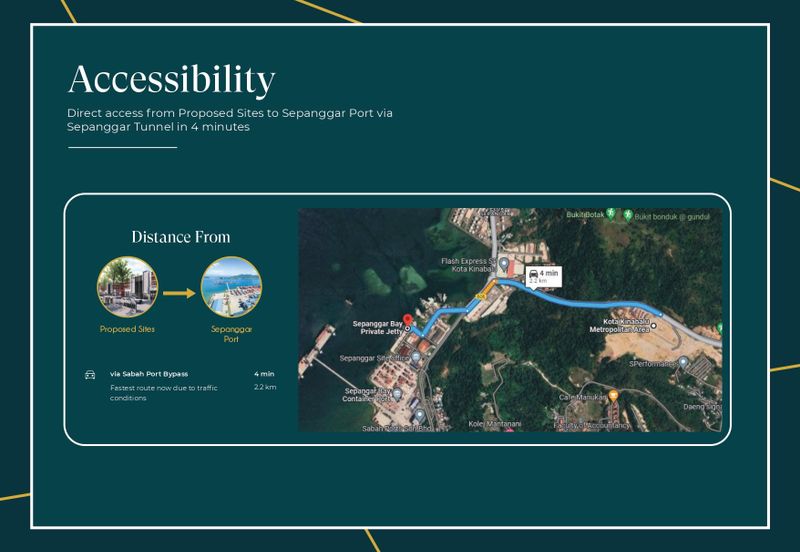
Task: Click the 2.2 km distance in route details
Action: click(x=265, y=387)
